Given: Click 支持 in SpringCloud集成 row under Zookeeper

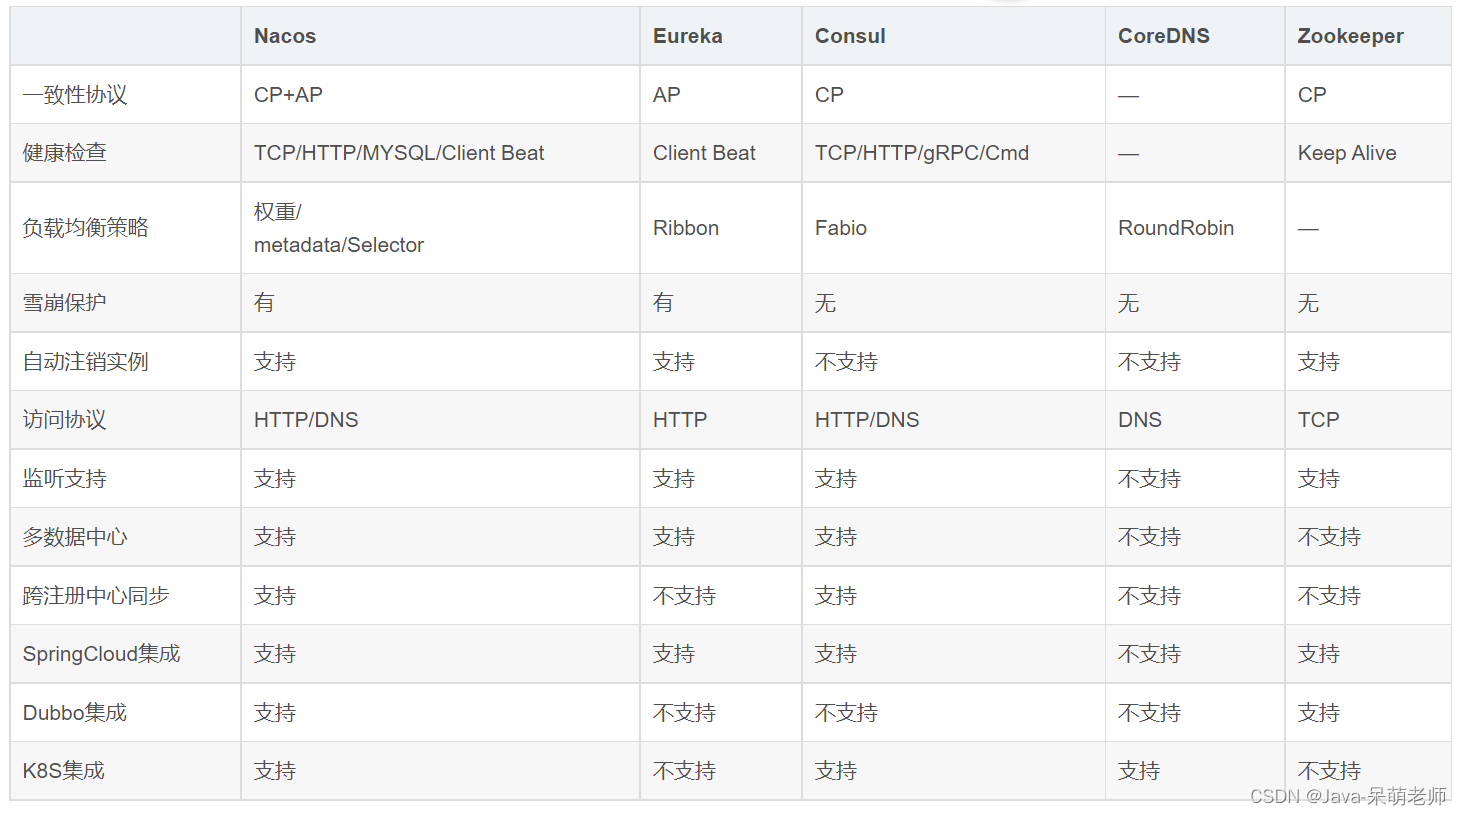Looking at the screenshot, I should tap(1319, 654).
